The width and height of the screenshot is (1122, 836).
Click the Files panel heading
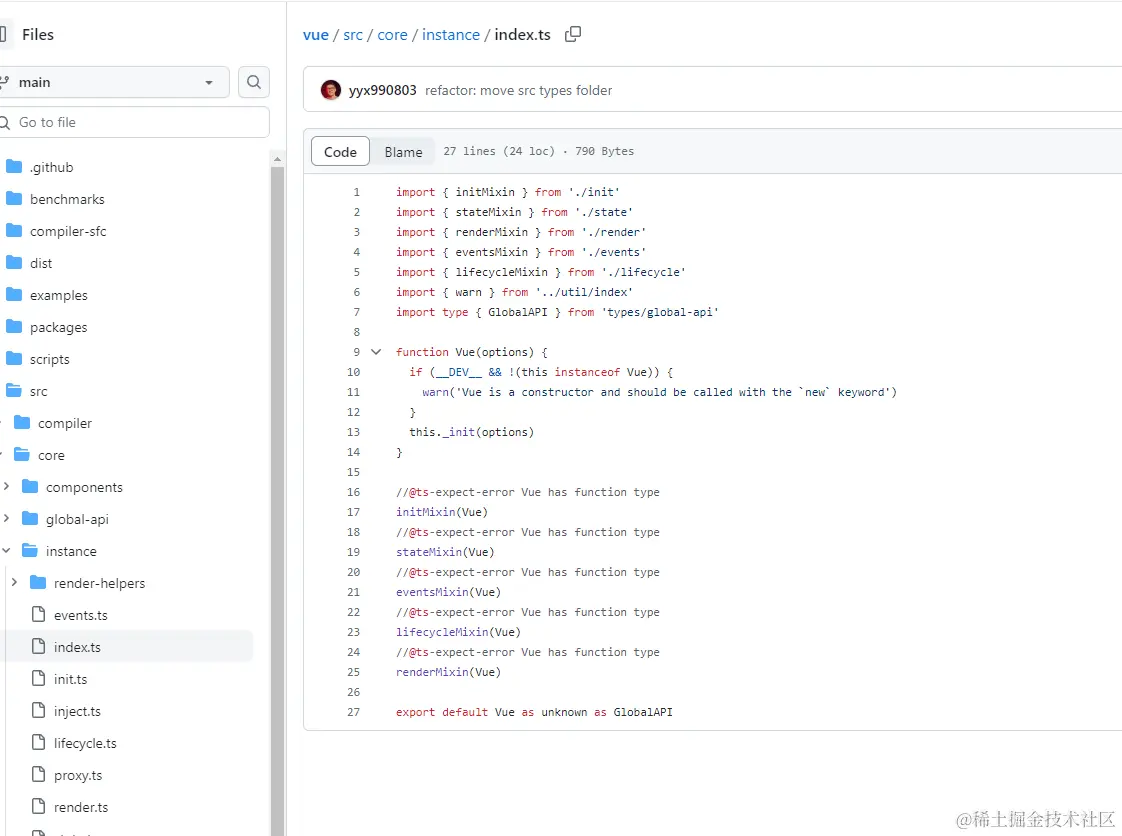37,34
